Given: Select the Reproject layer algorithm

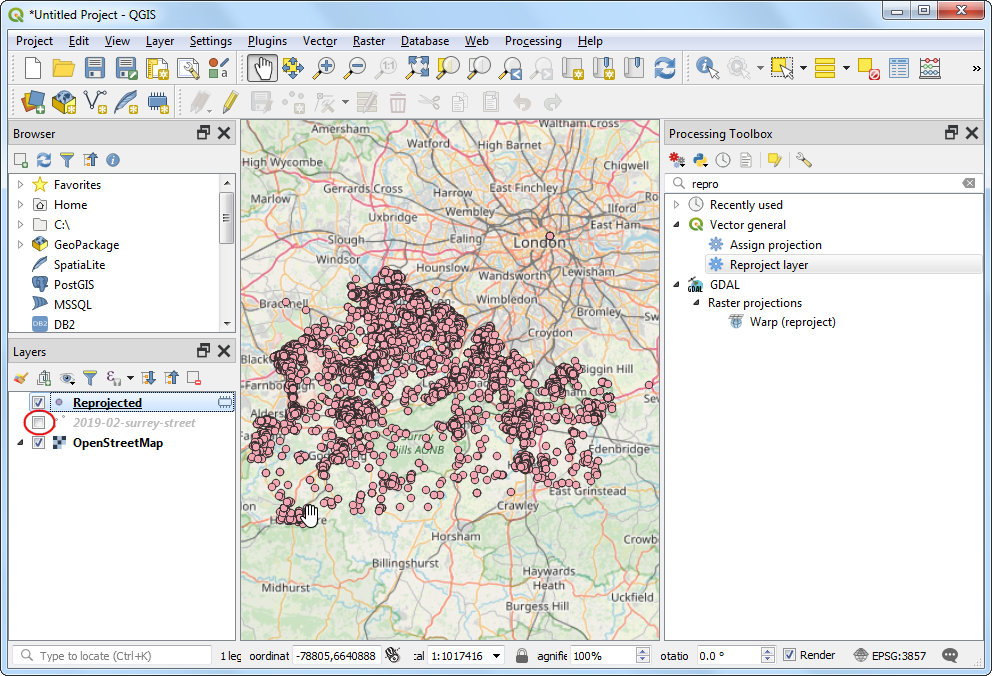Looking at the screenshot, I should 768,265.
